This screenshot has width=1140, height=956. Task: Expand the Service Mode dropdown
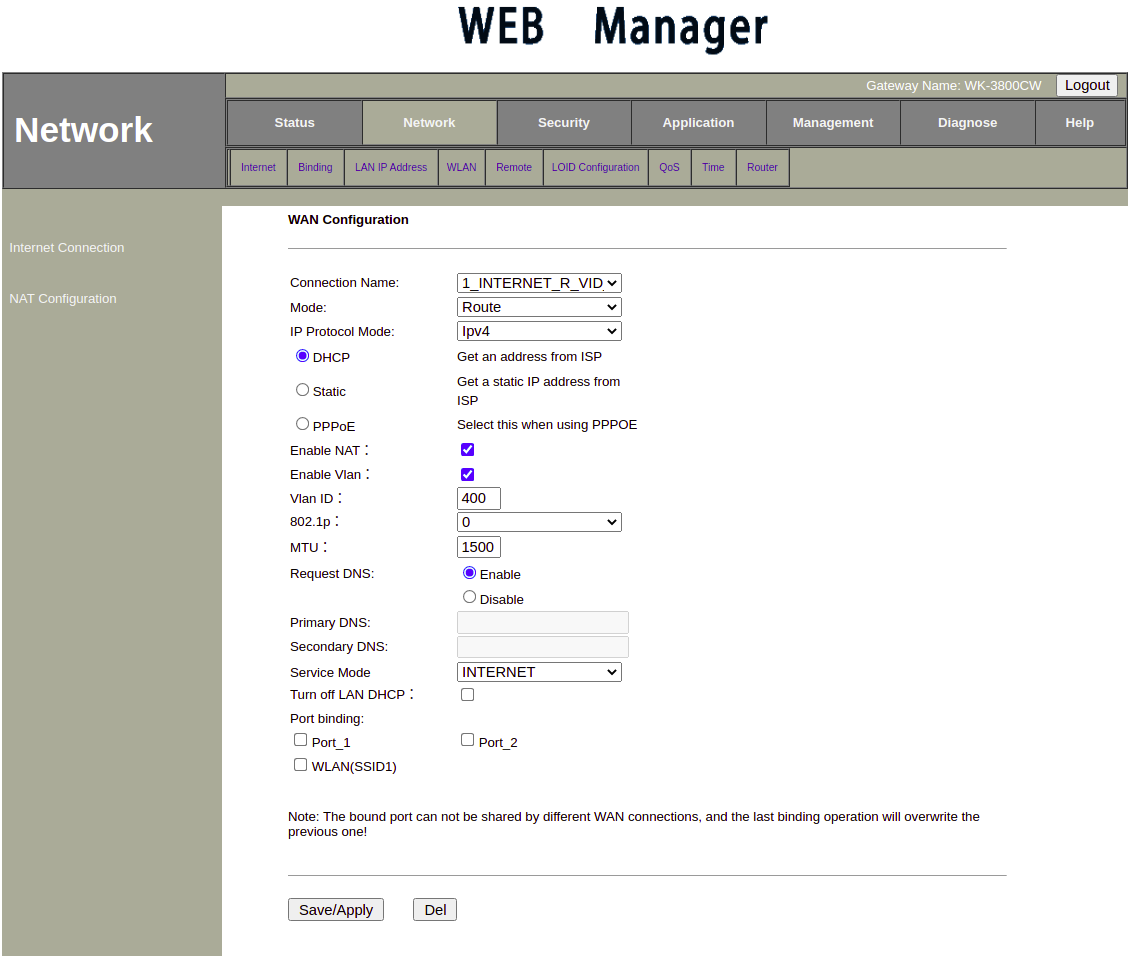(539, 672)
